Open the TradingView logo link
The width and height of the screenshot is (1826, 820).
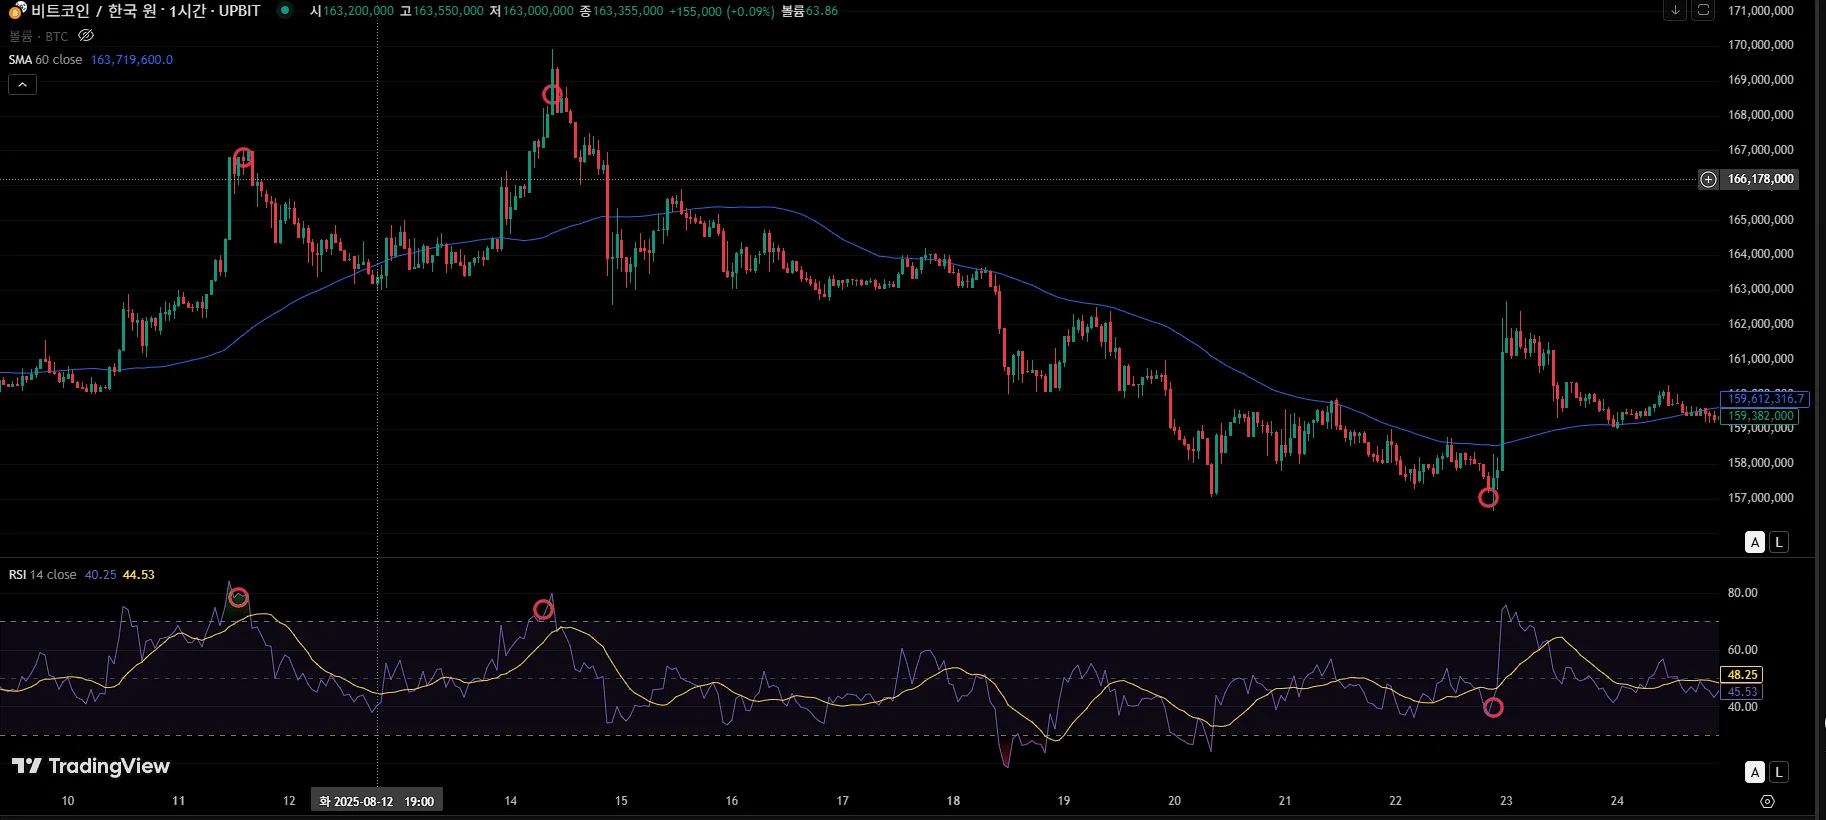pos(91,766)
